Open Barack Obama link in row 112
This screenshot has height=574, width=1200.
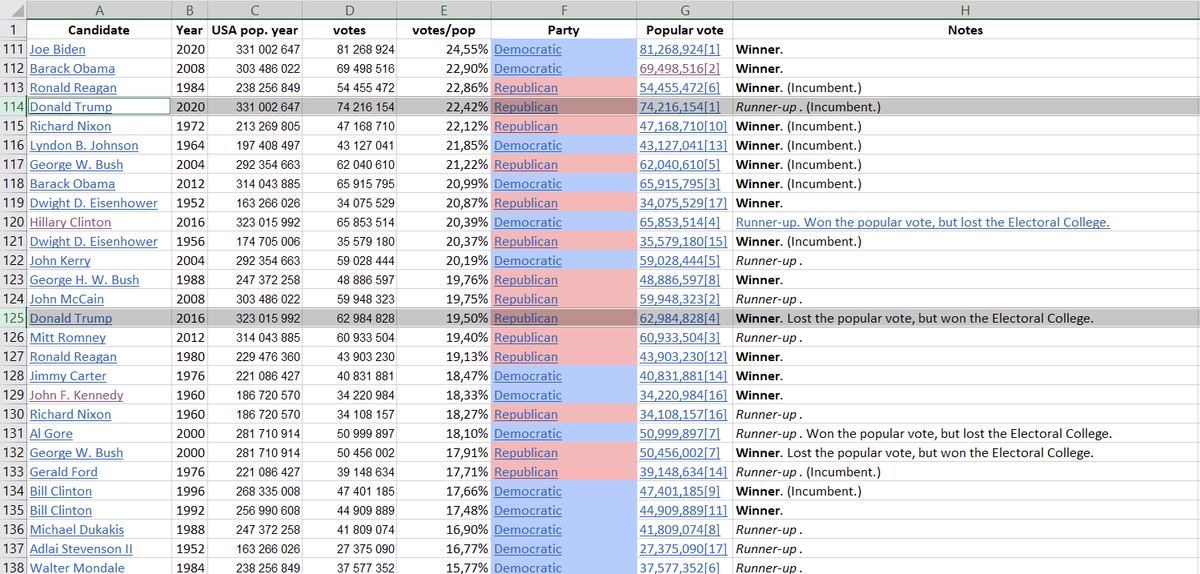[72, 68]
